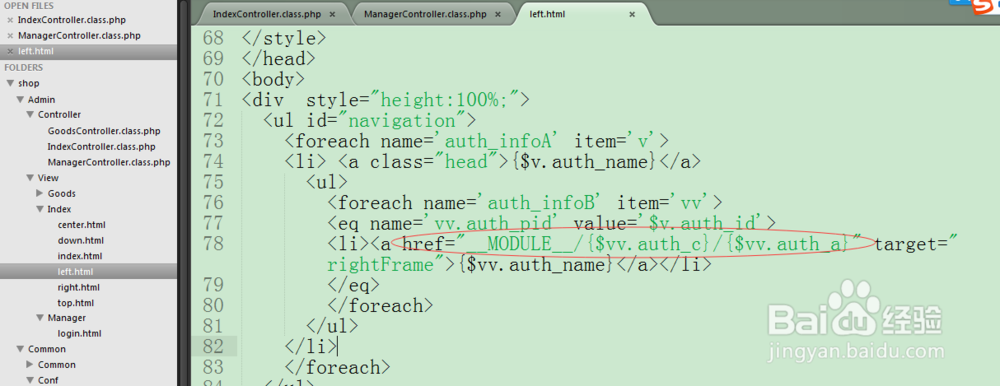Screen dimensions: 1000x386
Task: Open login.html in the Manager folder
Action: coord(79,334)
